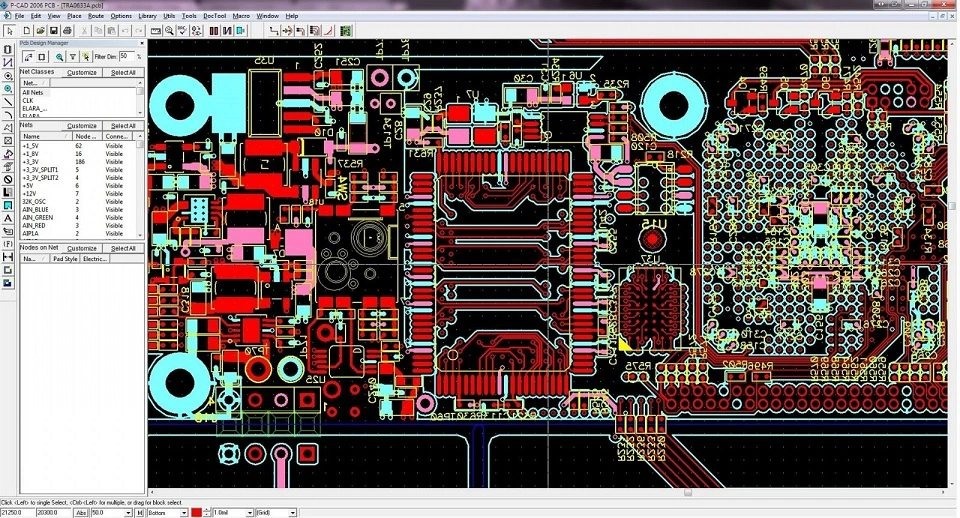Click Select All beside Nodes on Net

123,248
